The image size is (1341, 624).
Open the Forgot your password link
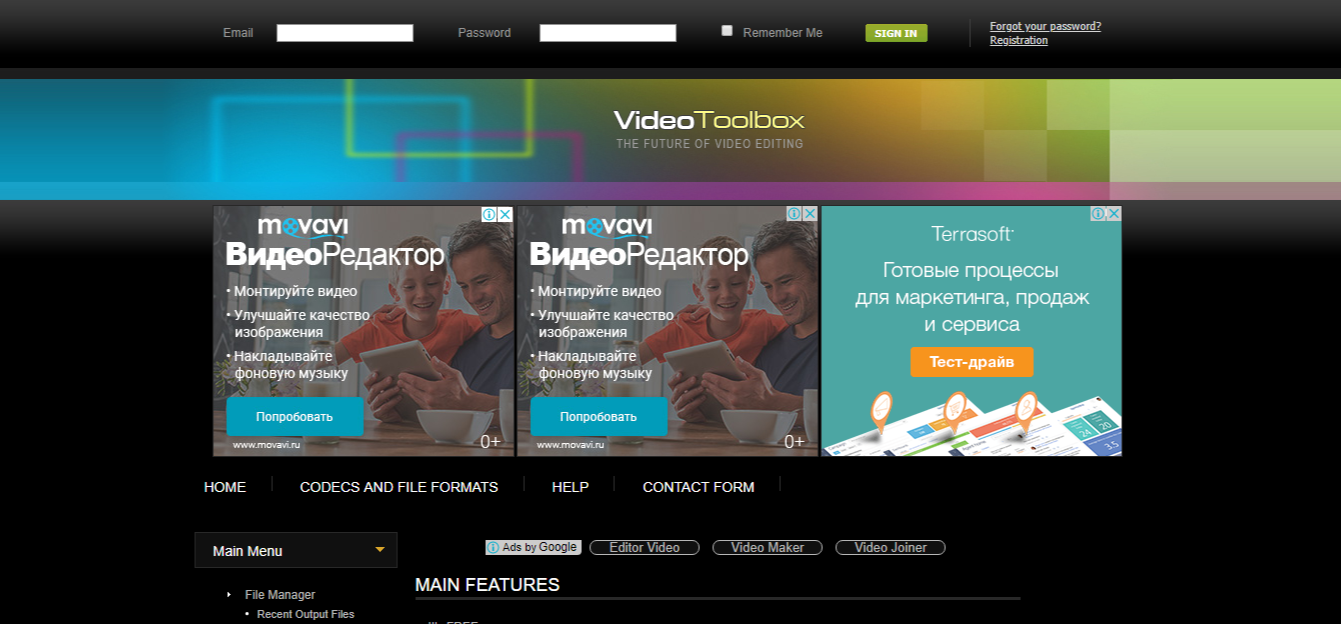coord(1044,26)
